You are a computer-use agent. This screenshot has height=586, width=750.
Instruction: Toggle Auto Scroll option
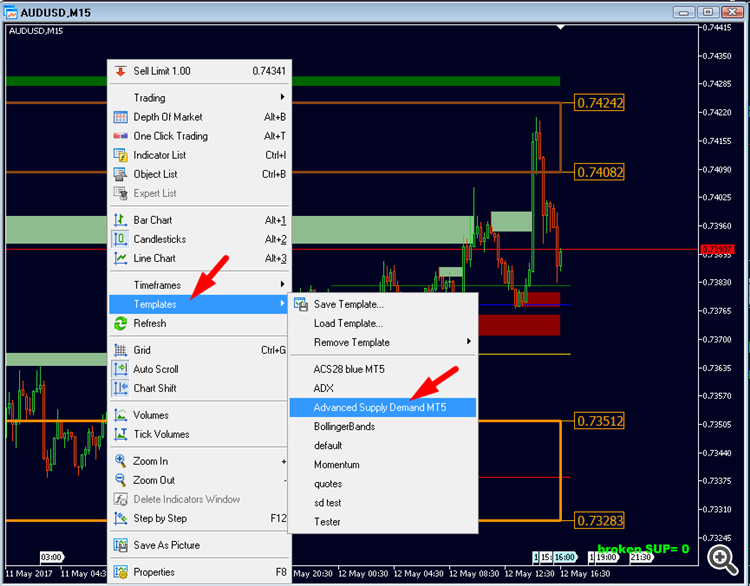[x=199, y=369]
